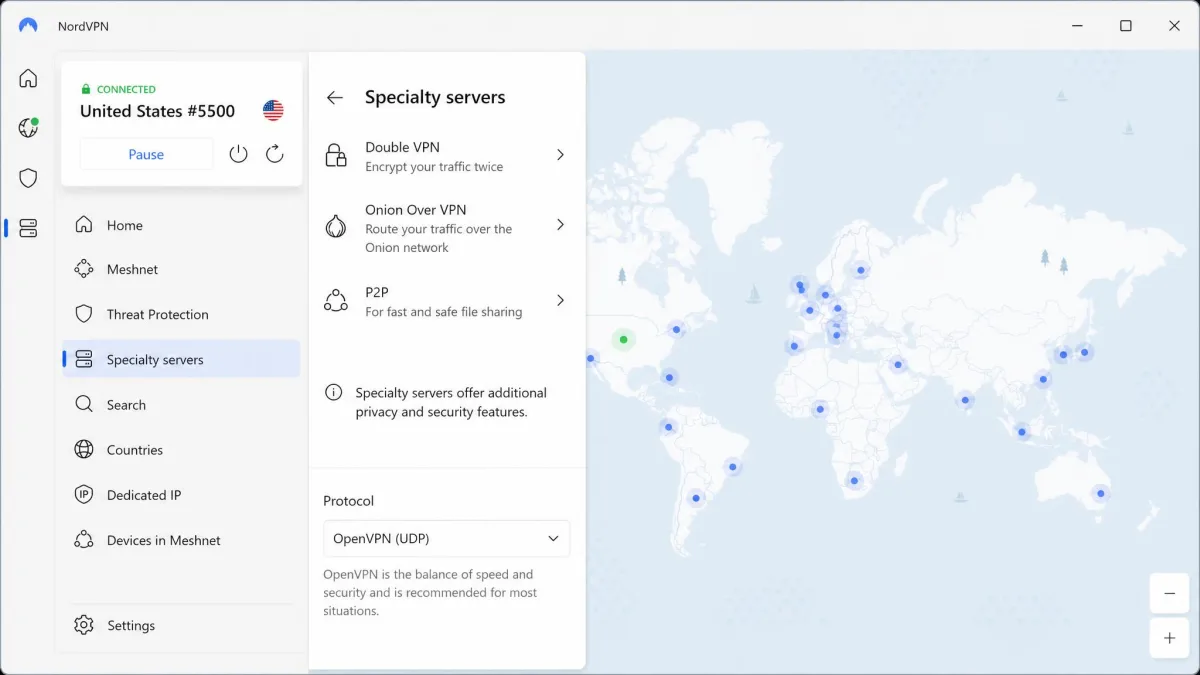The image size is (1200, 675).
Task: Click the Double VPN padlock icon
Action: coord(336,155)
